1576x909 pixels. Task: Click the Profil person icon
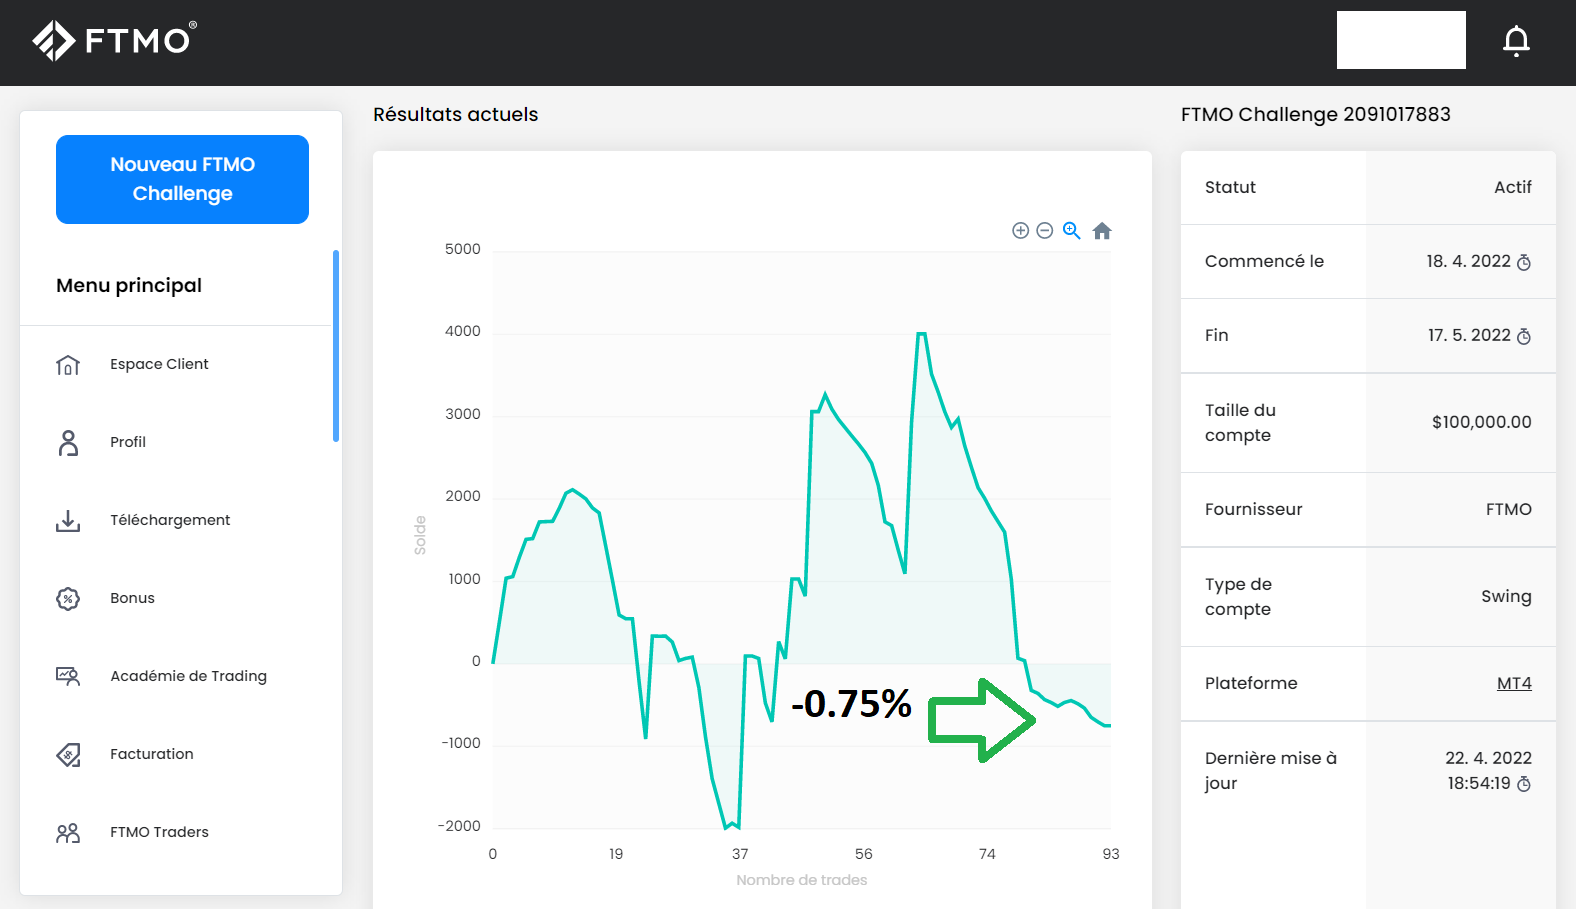(x=68, y=443)
